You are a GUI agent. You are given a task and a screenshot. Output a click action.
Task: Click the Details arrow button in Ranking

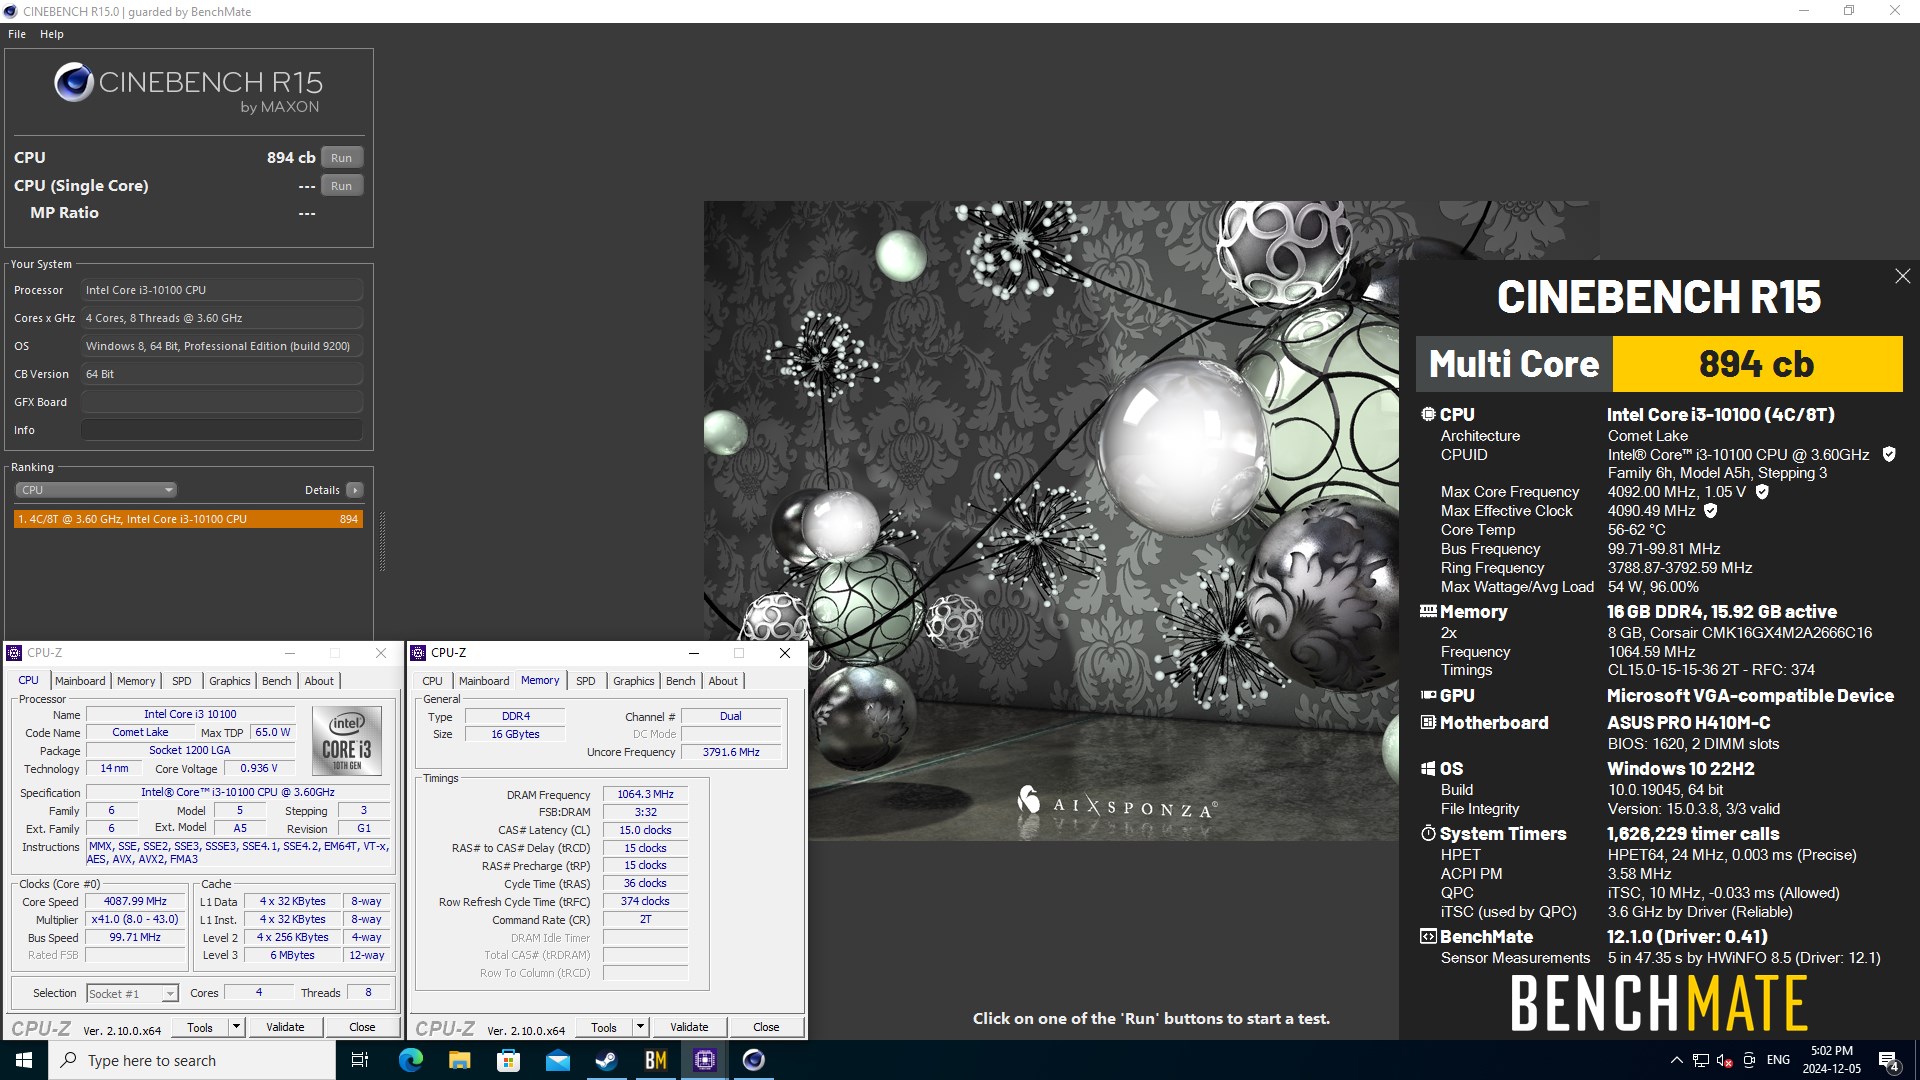pyautogui.click(x=354, y=490)
